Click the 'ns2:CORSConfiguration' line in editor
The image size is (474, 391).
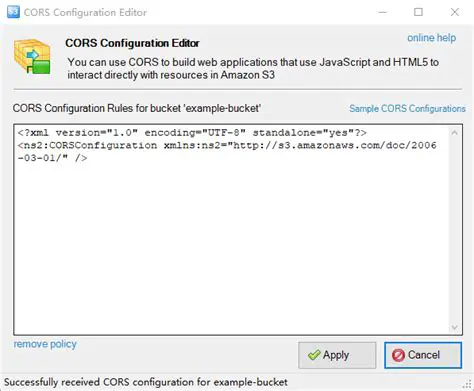[x=227, y=145]
